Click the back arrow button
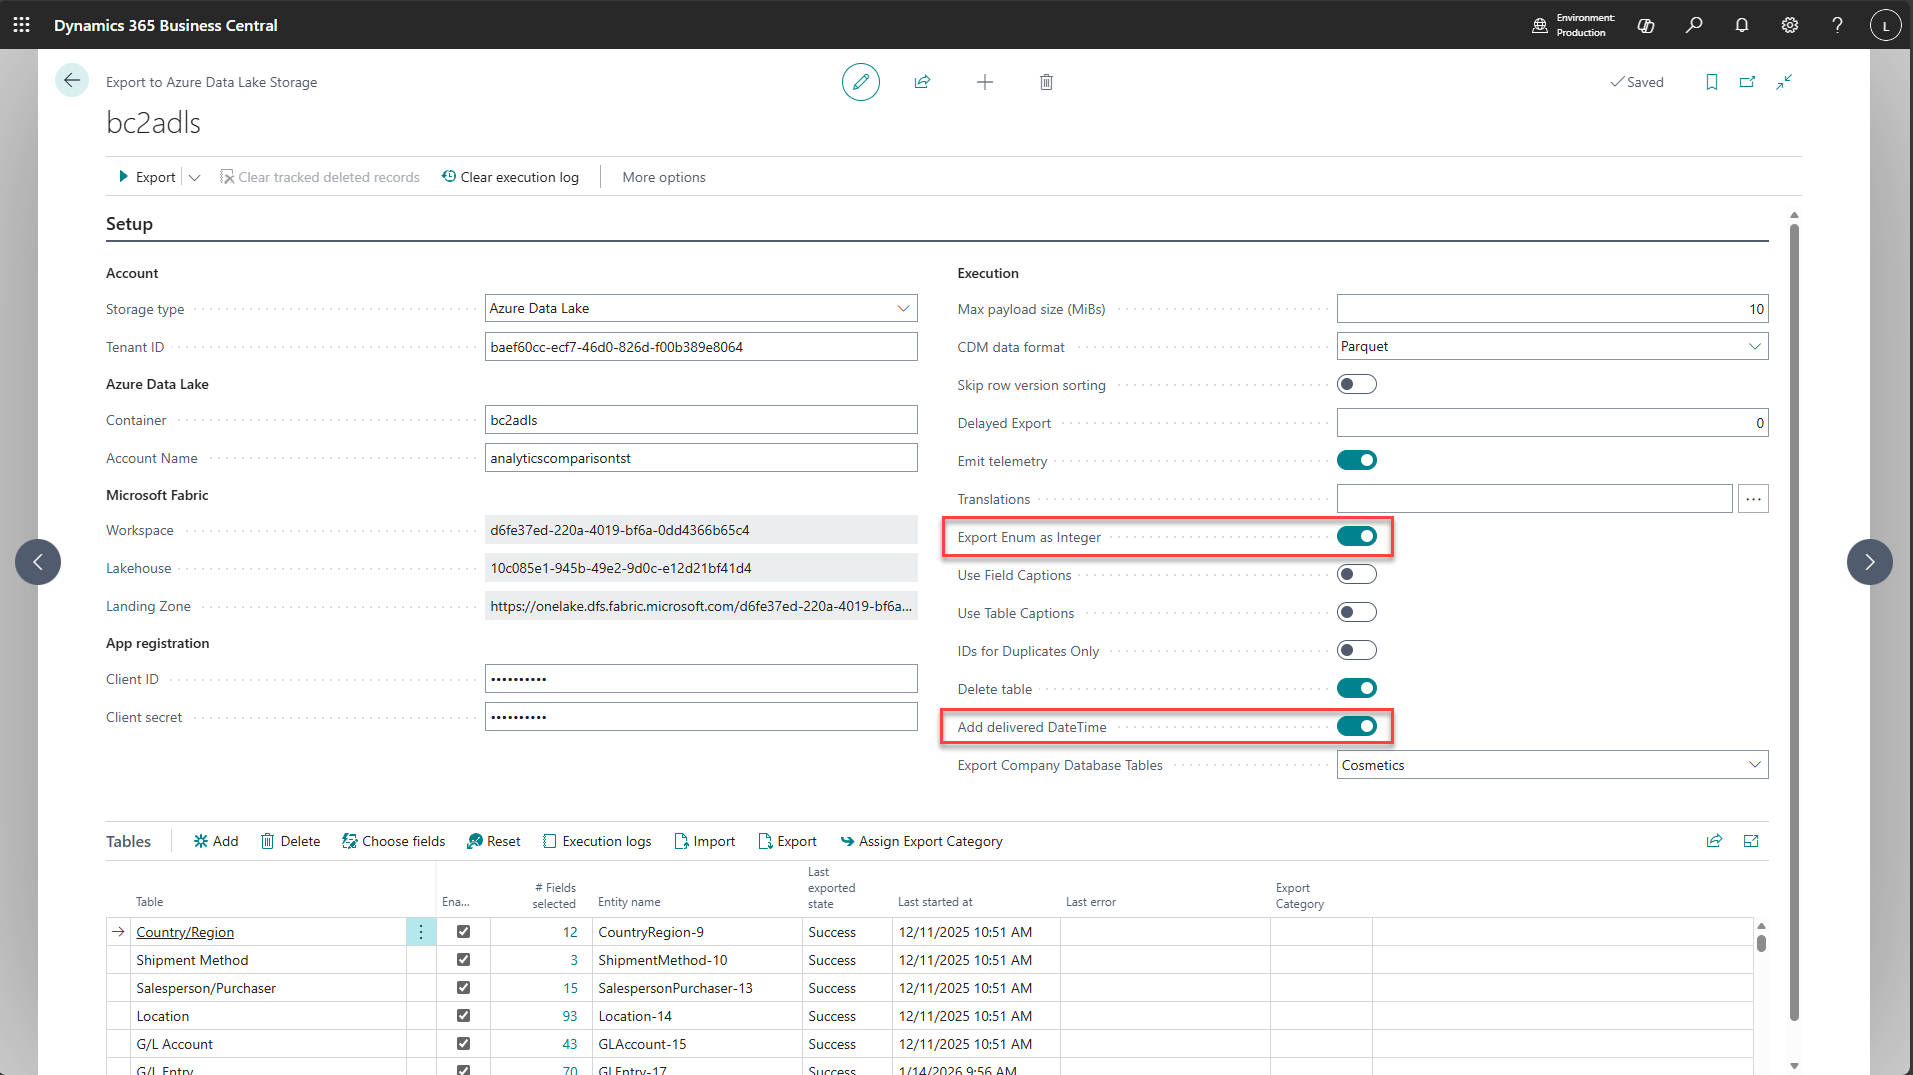This screenshot has width=1913, height=1075. point(72,81)
